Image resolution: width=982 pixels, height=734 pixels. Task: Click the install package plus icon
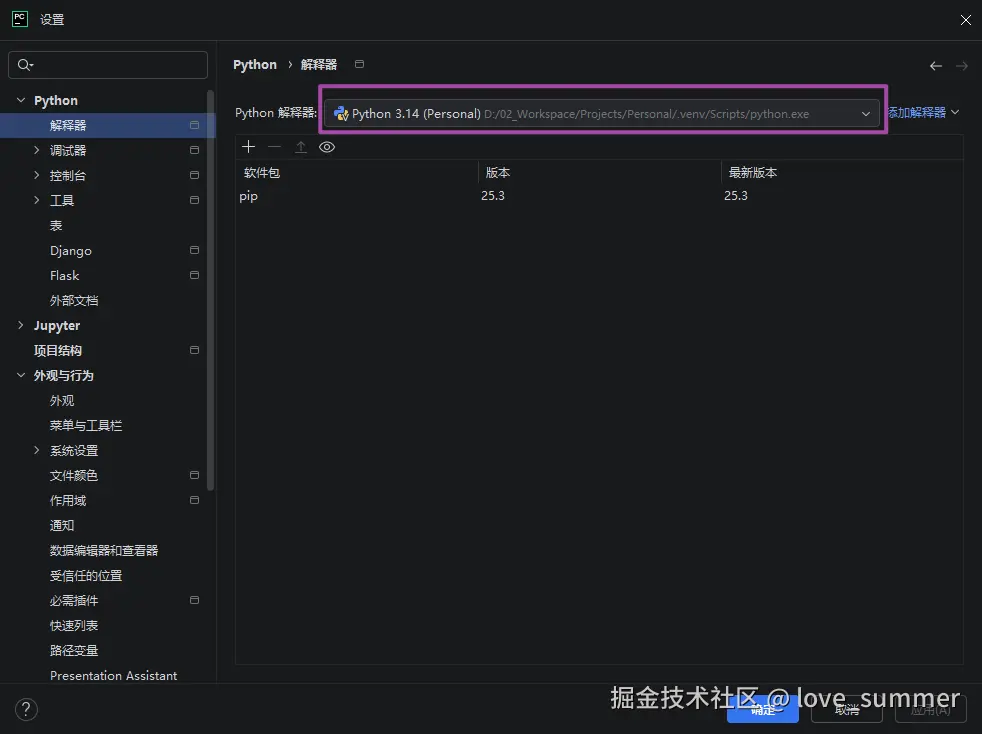[249, 147]
